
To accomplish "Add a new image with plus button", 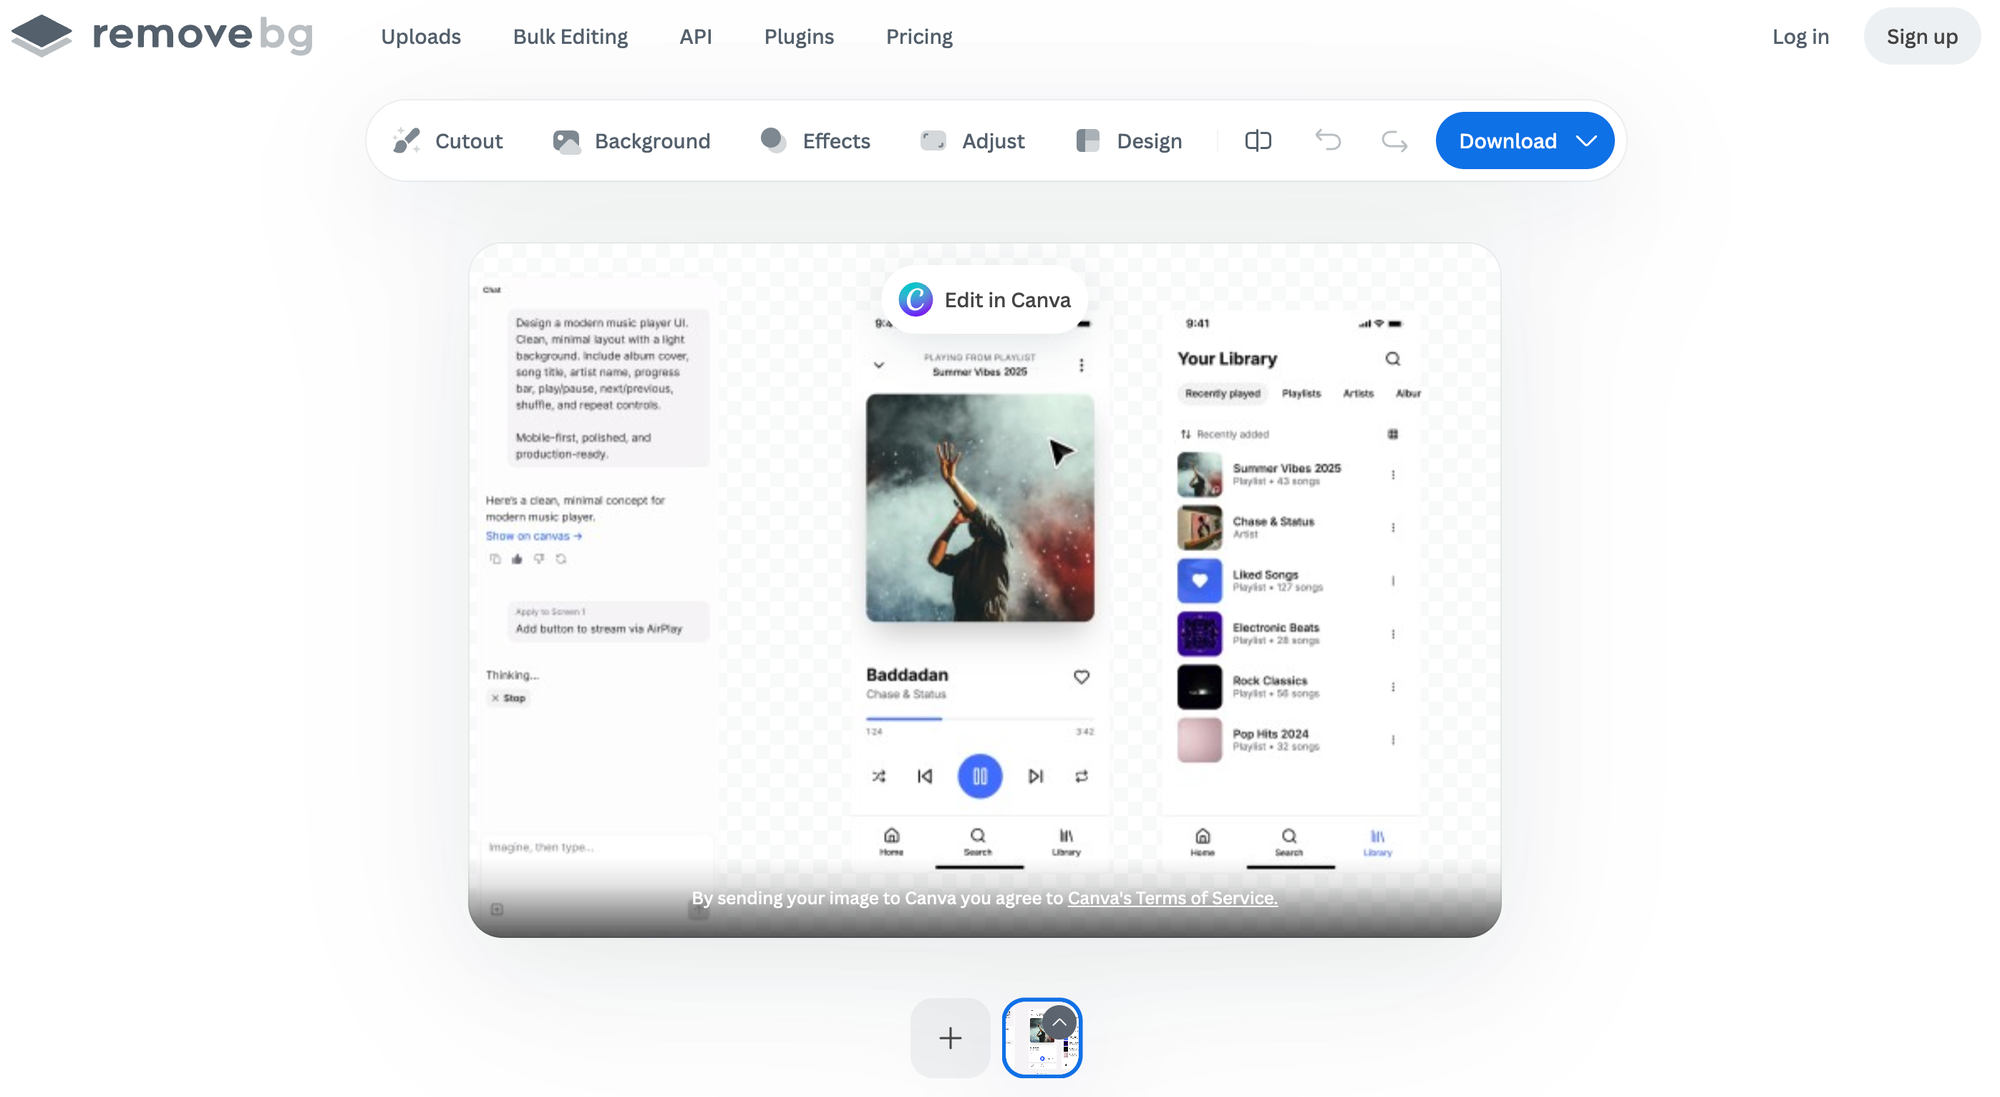I will pos(950,1038).
